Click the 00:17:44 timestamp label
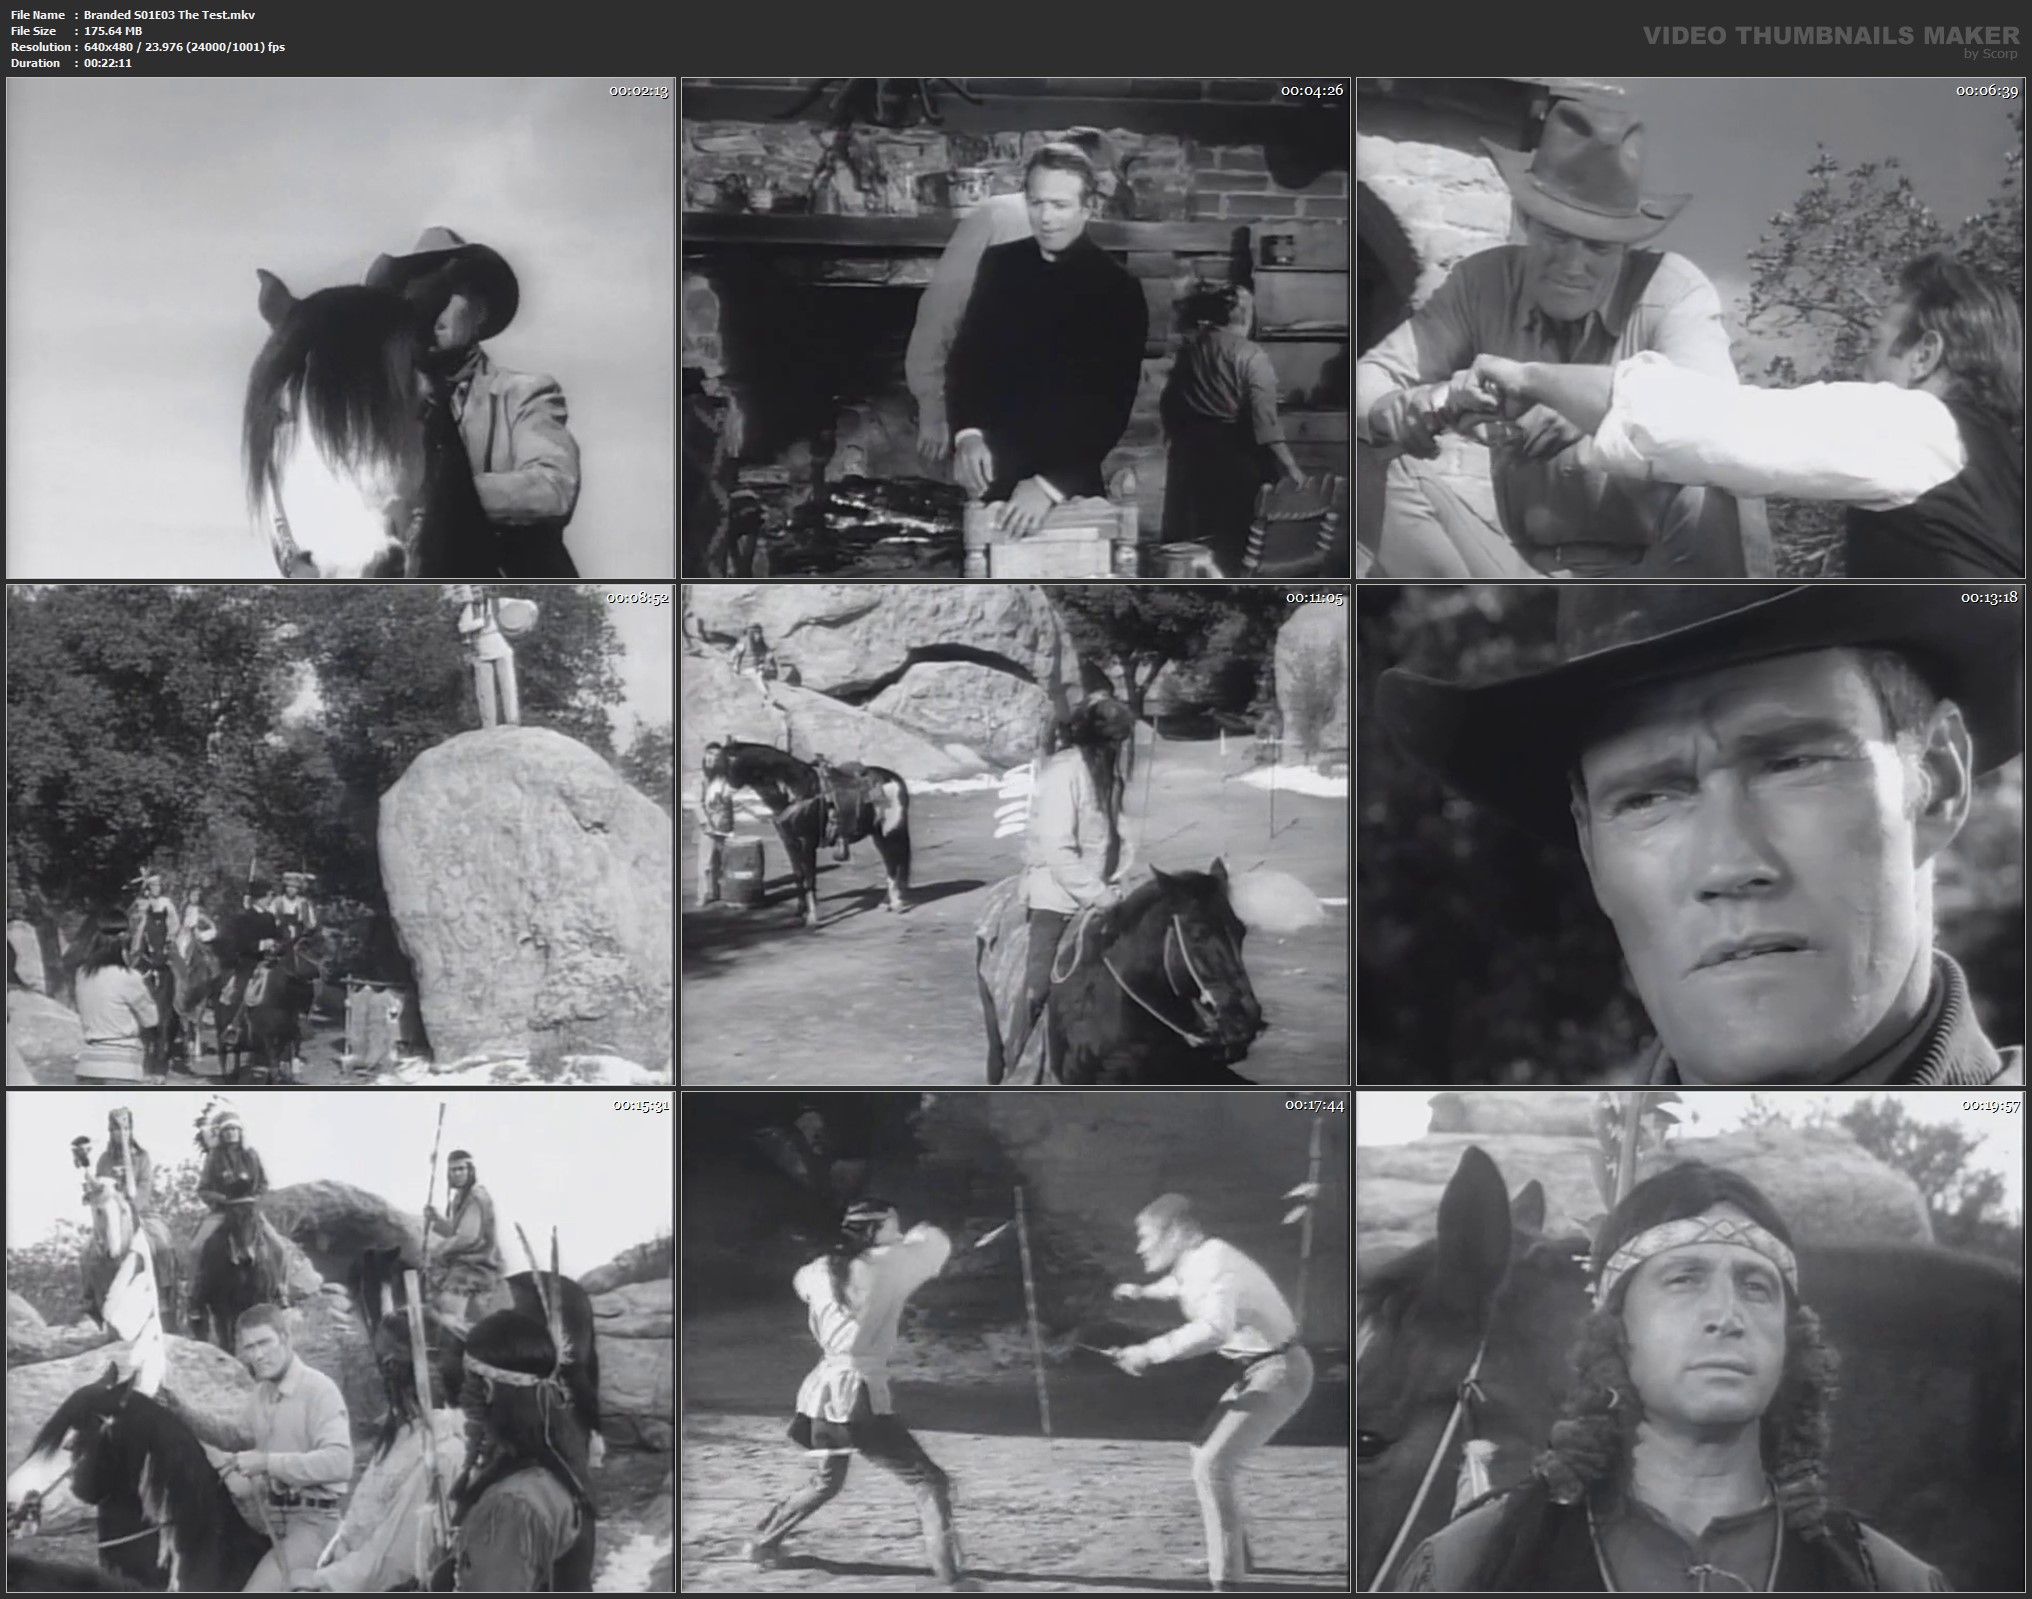Viewport: 2032px width, 1599px height. tap(1313, 1105)
